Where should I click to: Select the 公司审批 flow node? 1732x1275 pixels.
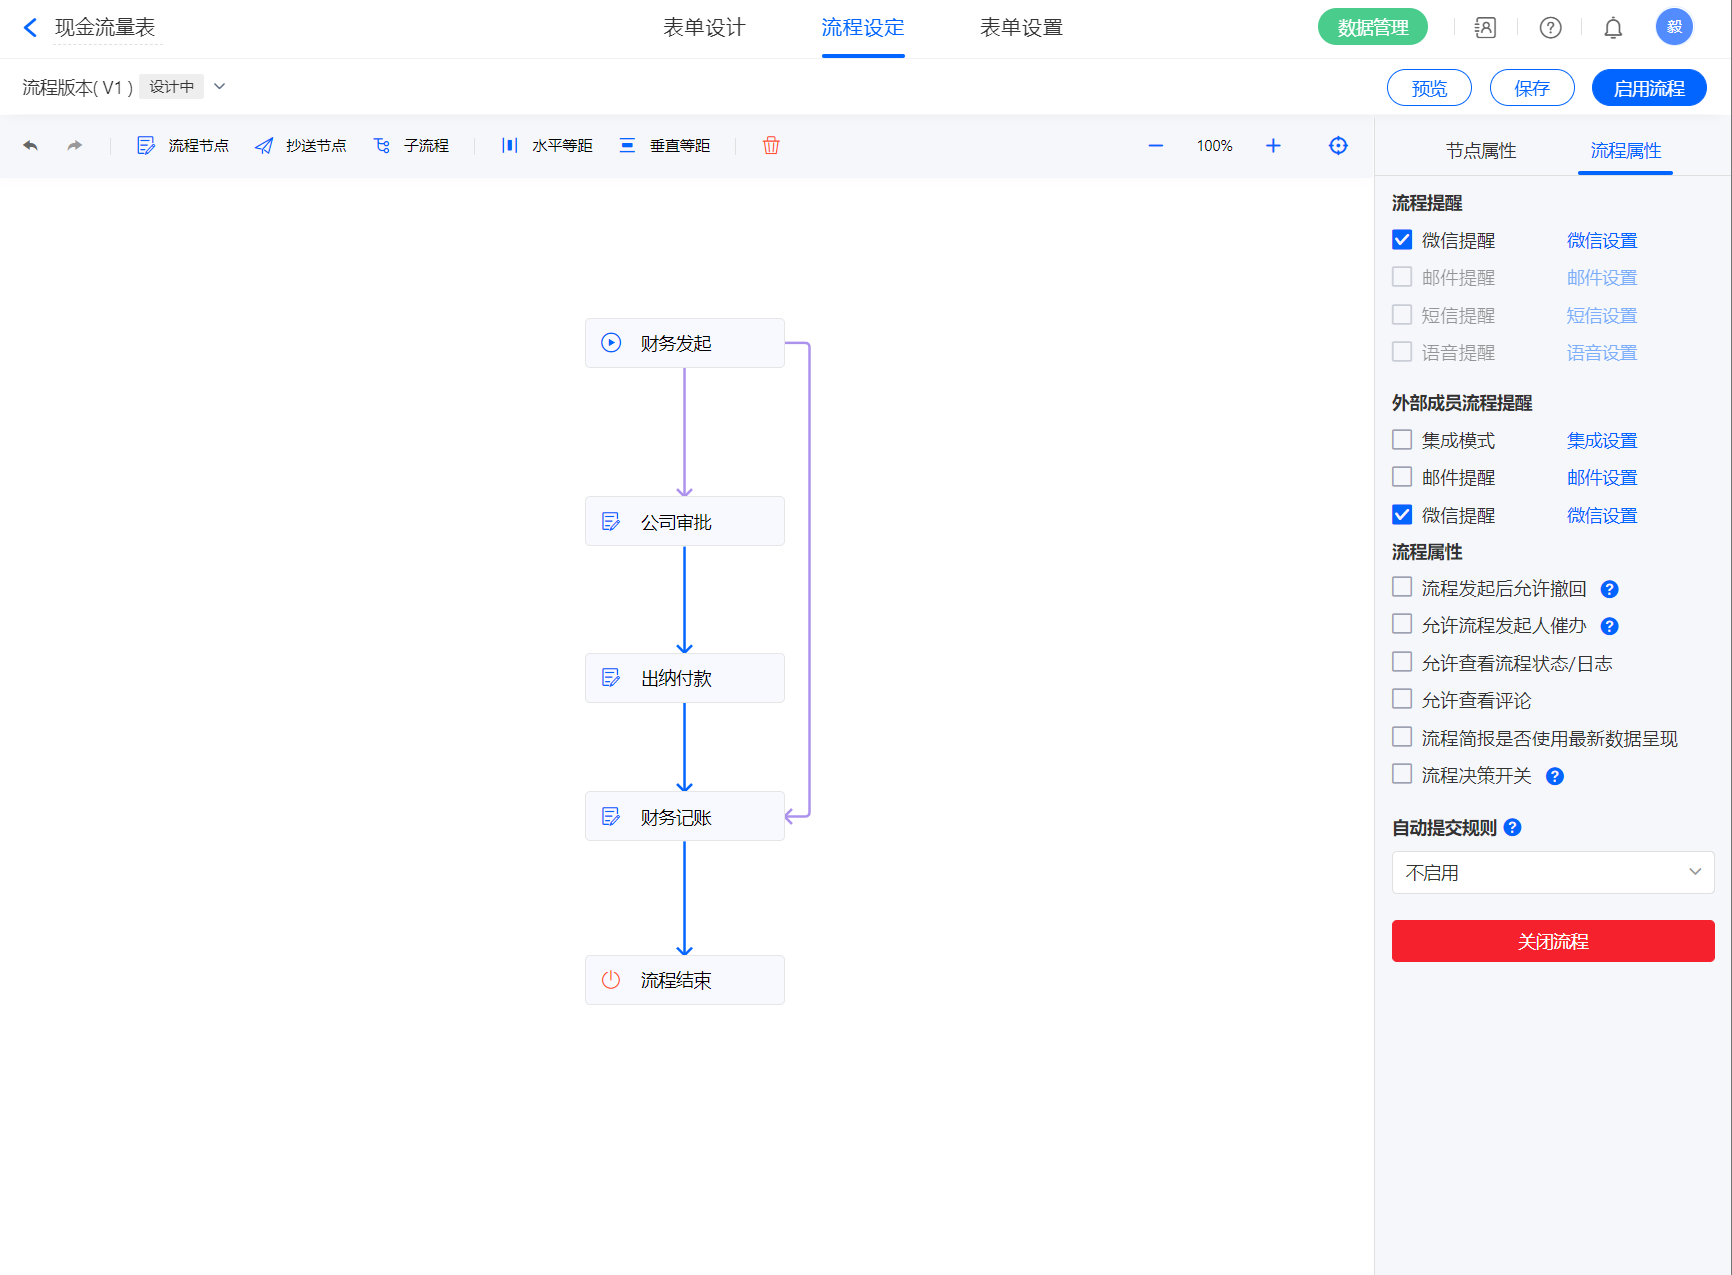coord(685,522)
